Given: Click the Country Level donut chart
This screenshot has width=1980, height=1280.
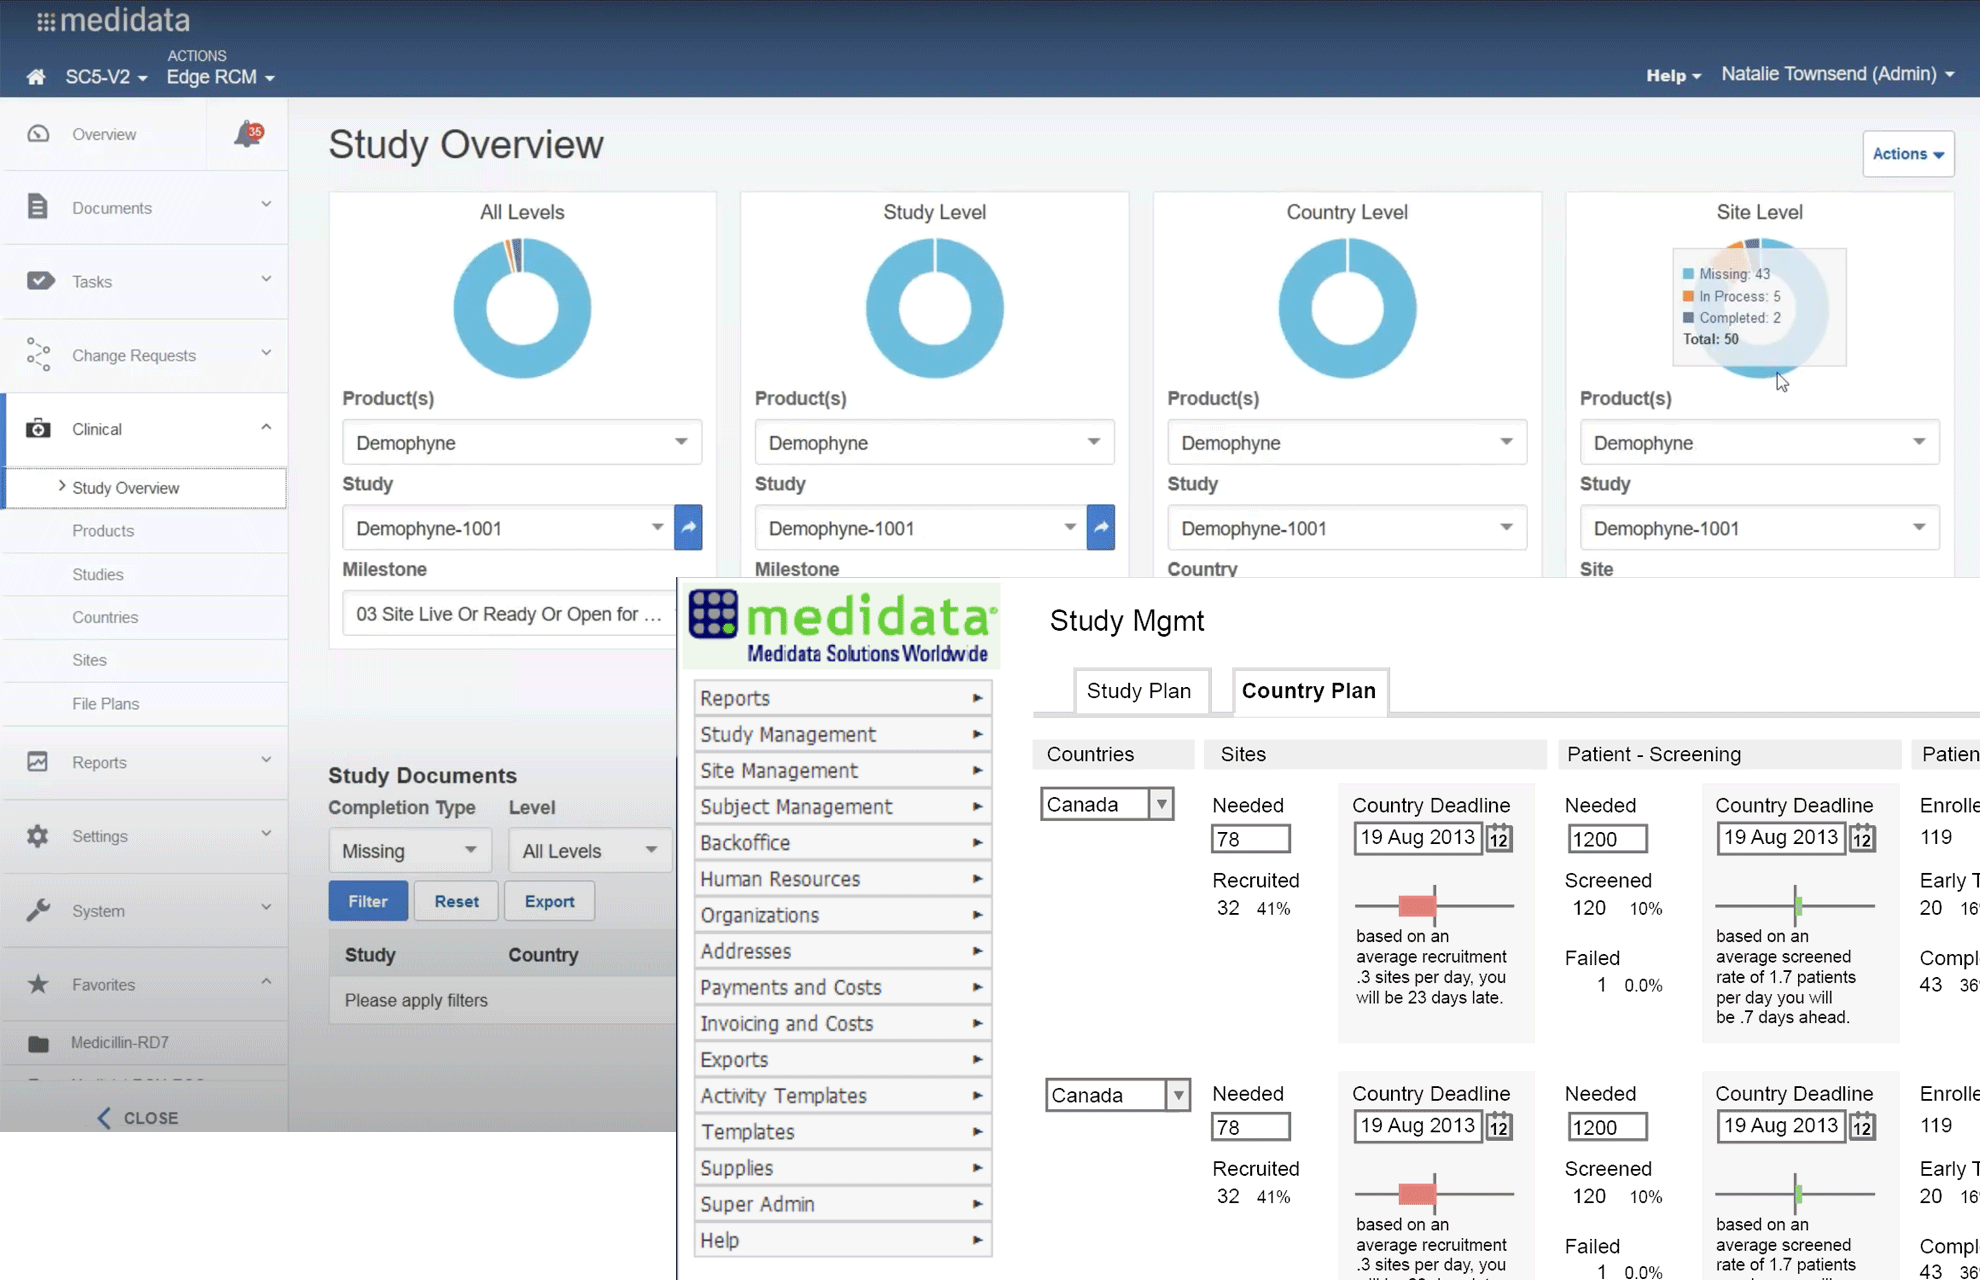Looking at the screenshot, I should coord(1347,308).
